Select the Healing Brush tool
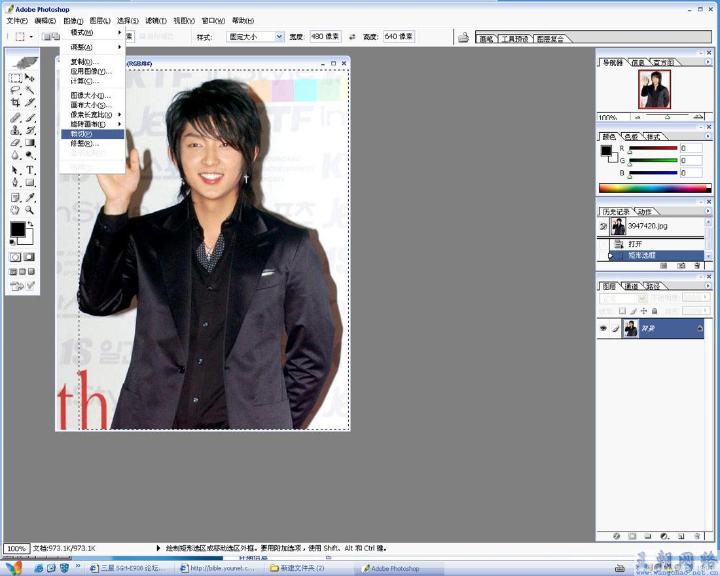720x576 pixels. pos(15,118)
